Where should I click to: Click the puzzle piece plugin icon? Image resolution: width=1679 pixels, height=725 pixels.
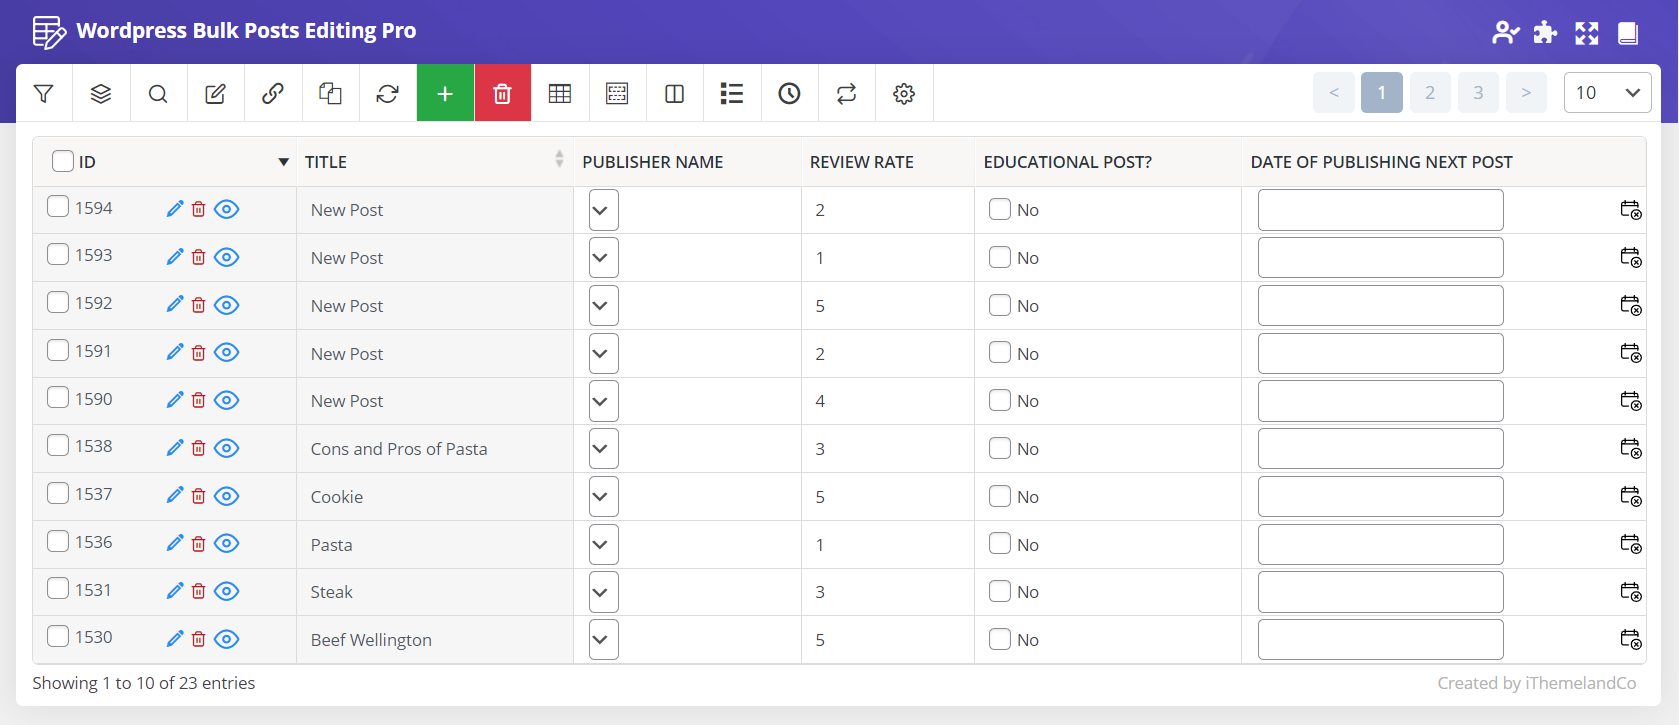click(x=1545, y=33)
